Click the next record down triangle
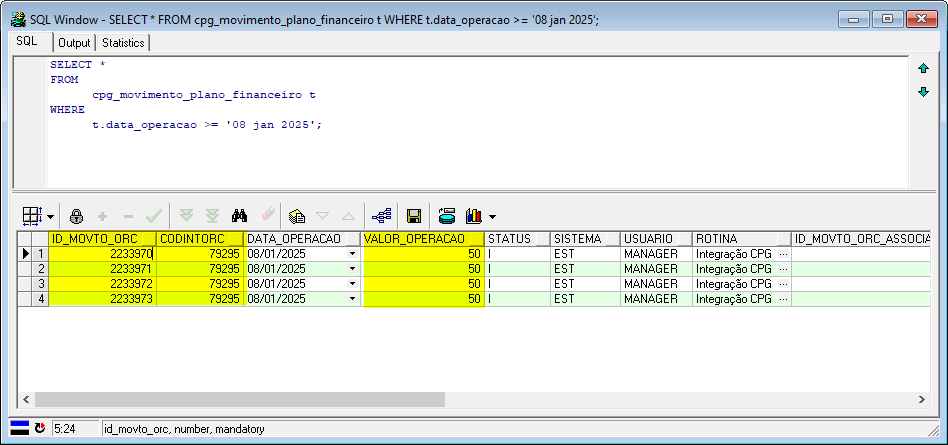This screenshot has height=445, width=948. coord(323,215)
